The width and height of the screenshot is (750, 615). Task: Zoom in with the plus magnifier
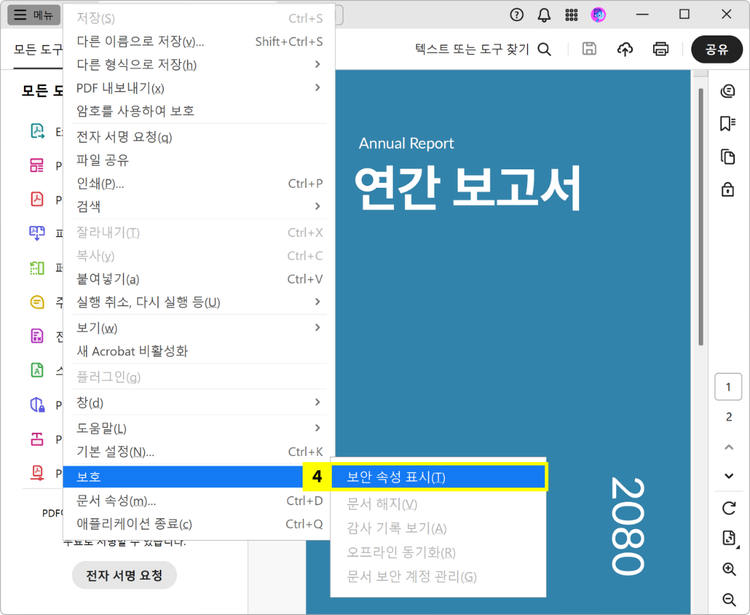point(728,569)
